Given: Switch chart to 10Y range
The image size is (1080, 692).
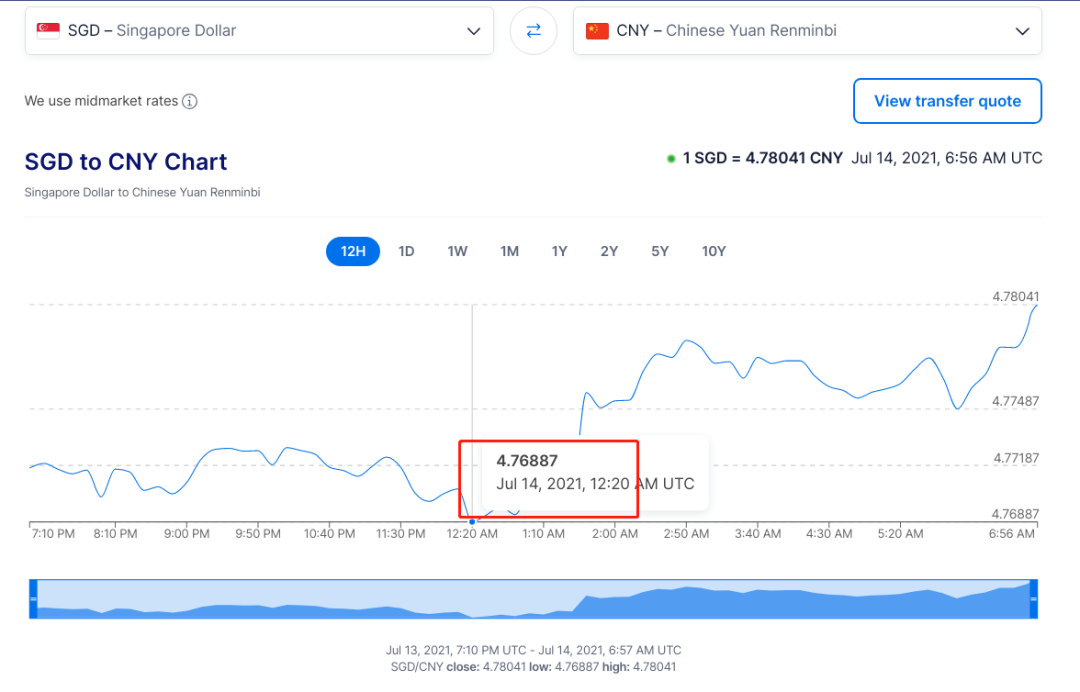Looking at the screenshot, I should click(x=713, y=251).
